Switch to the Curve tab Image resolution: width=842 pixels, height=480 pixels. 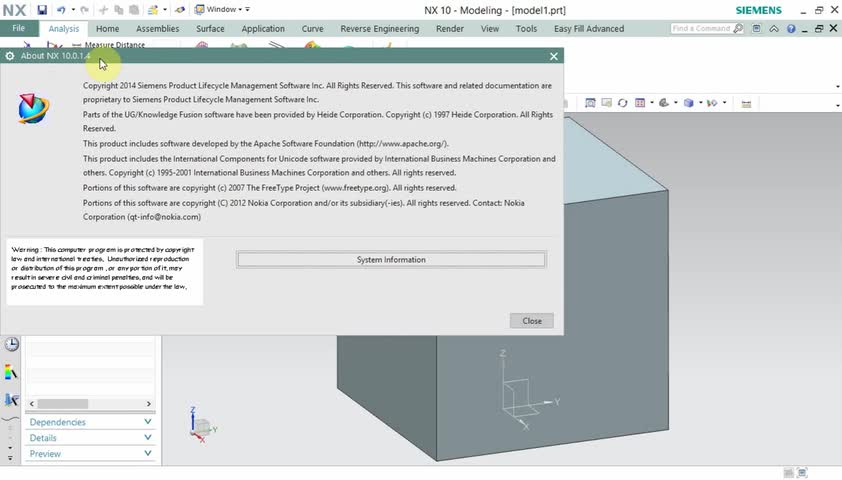coord(313,28)
